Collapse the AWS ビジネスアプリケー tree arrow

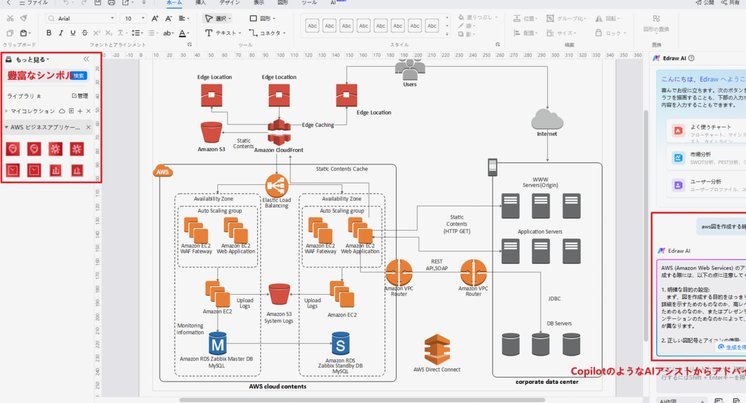pyautogui.click(x=7, y=127)
